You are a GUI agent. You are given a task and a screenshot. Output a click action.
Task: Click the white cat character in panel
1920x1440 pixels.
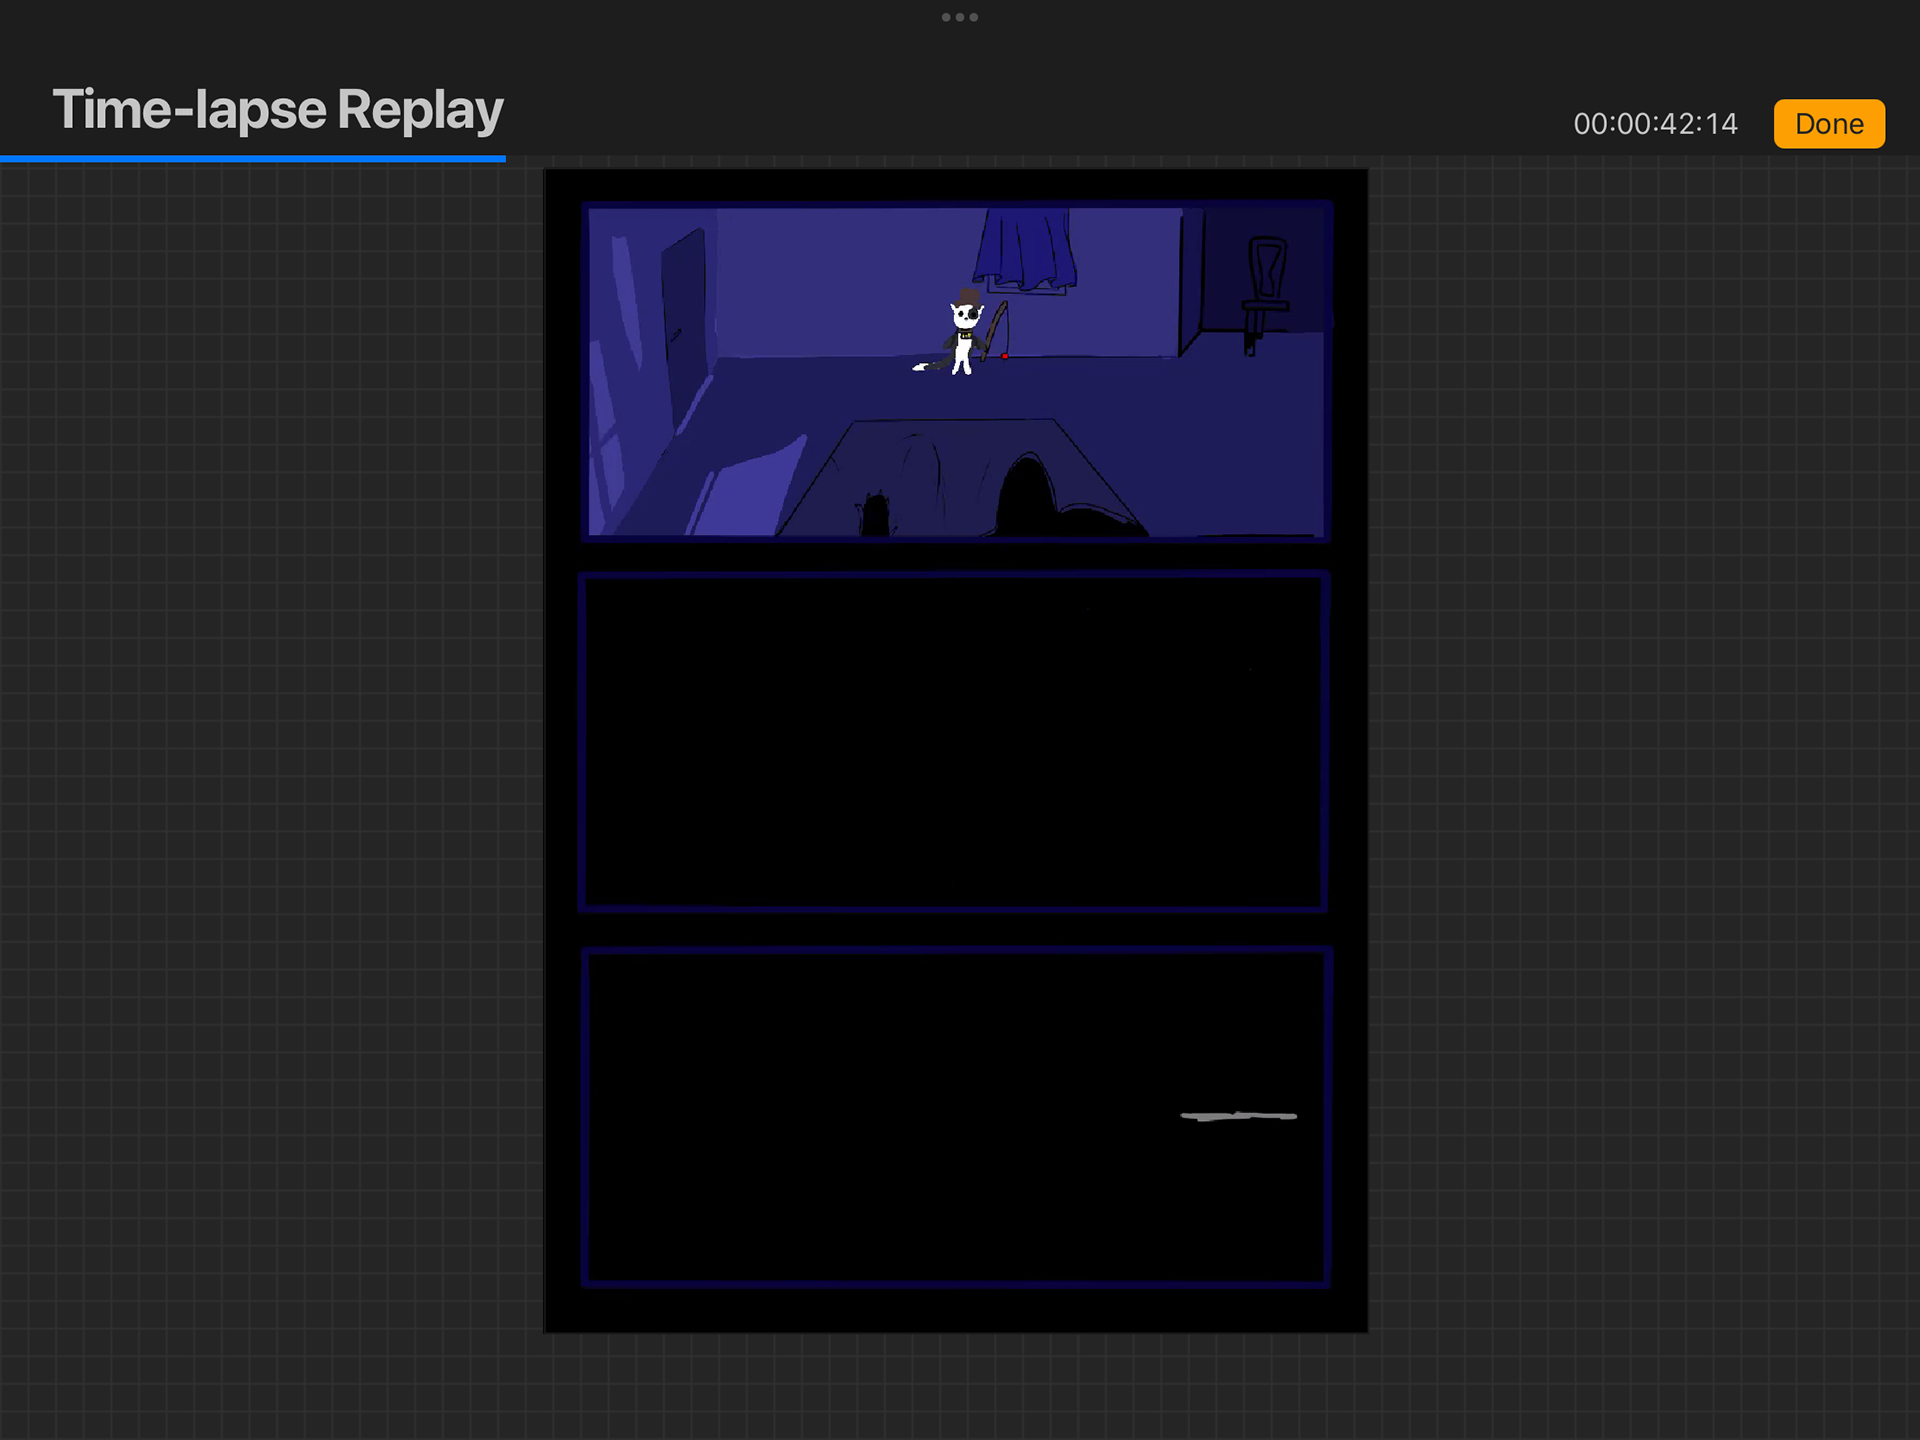coord(960,333)
